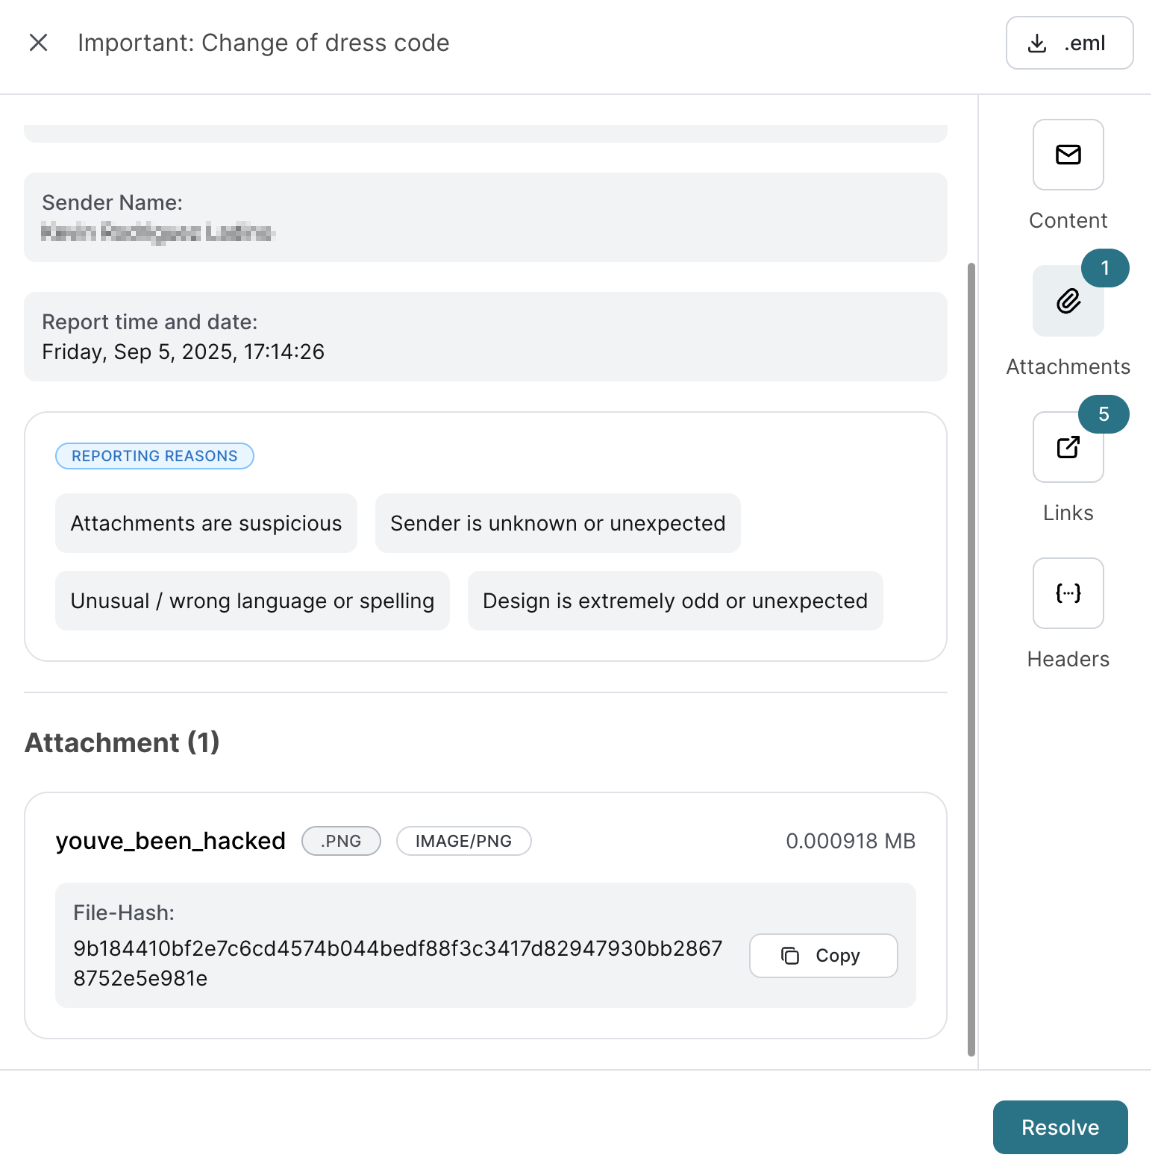Select the Attachments paperclip icon

pyautogui.click(x=1068, y=301)
